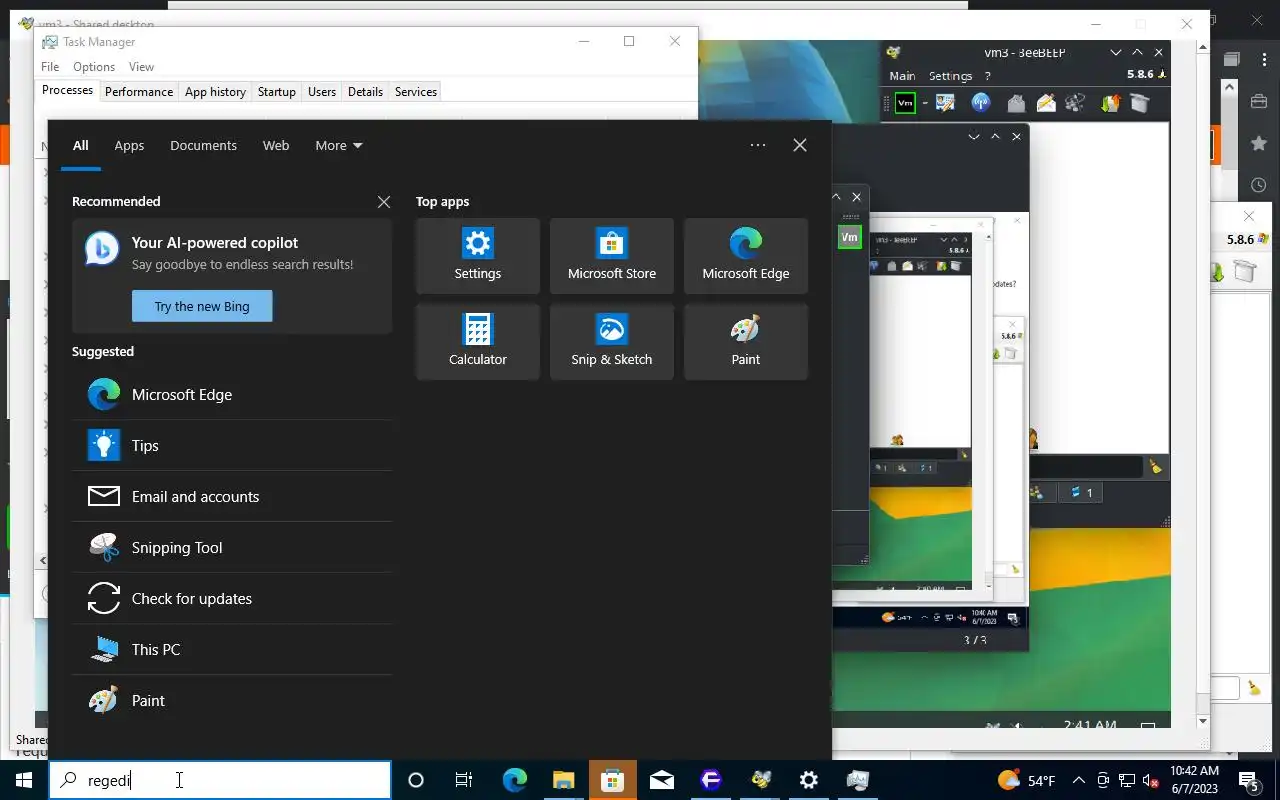Launch Snip & Sketch from Top apps
The height and width of the screenshot is (800, 1280).
[612, 342]
